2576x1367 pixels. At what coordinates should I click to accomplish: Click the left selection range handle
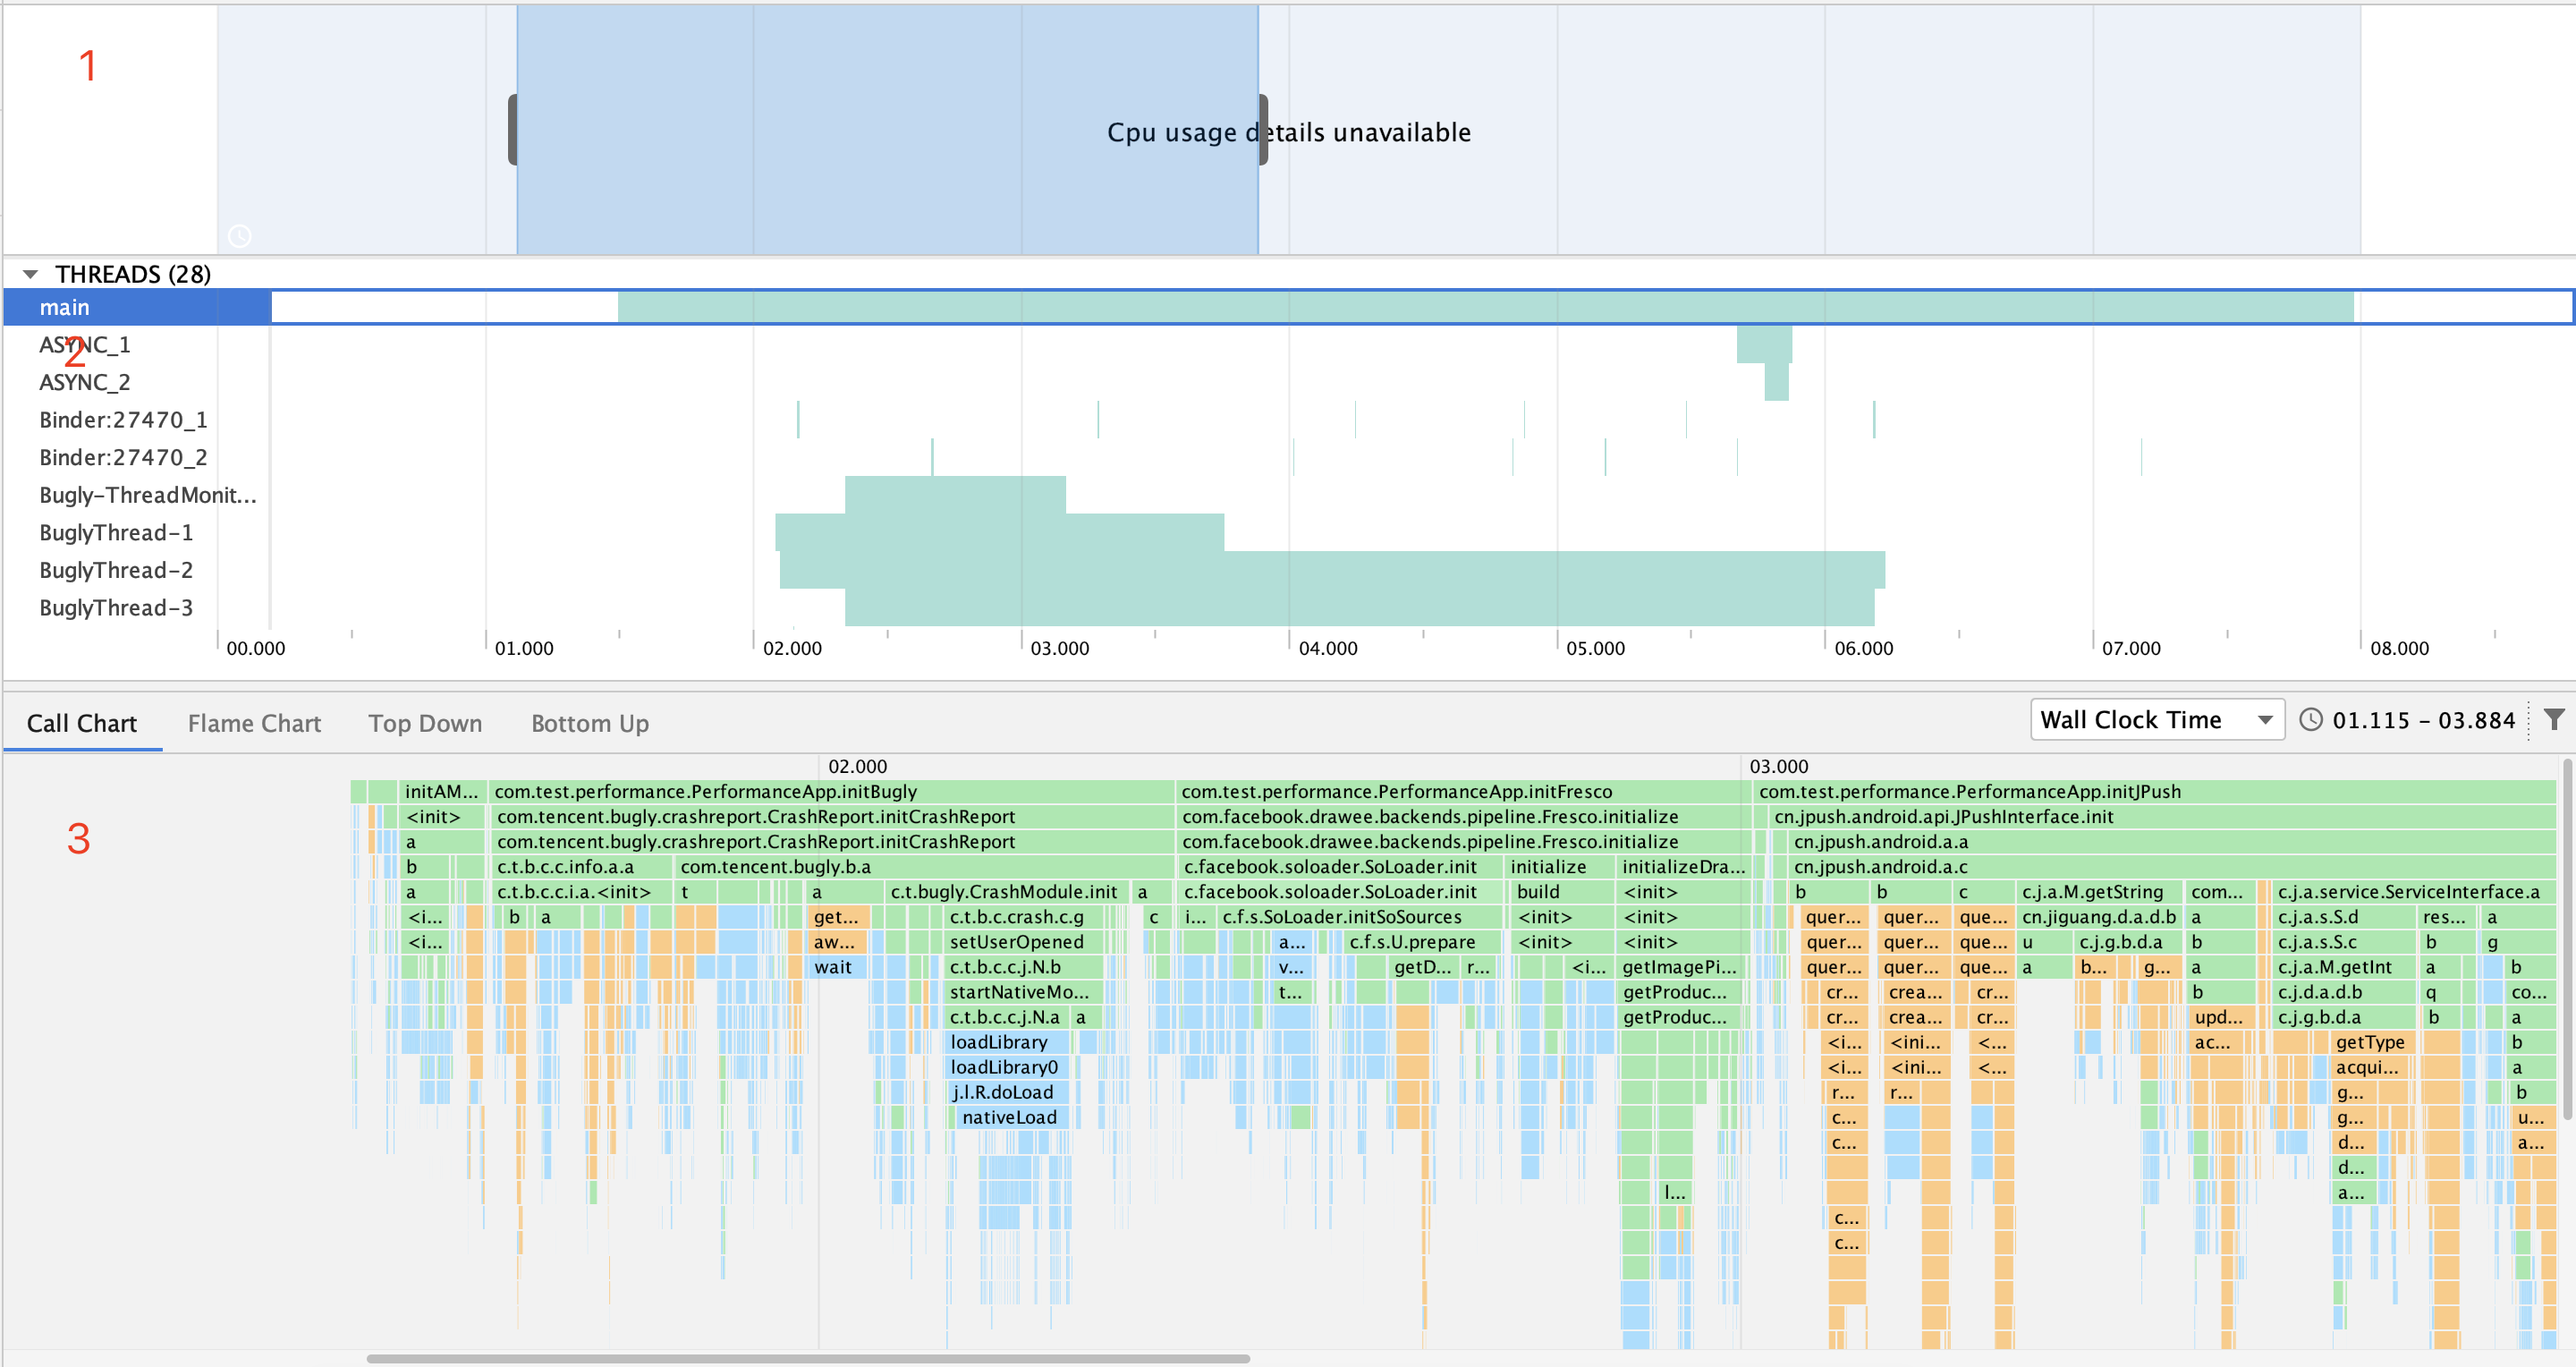(x=513, y=130)
